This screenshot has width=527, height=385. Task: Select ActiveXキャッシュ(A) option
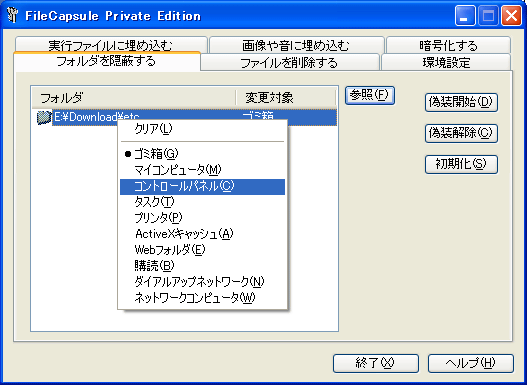coord(202,234)
